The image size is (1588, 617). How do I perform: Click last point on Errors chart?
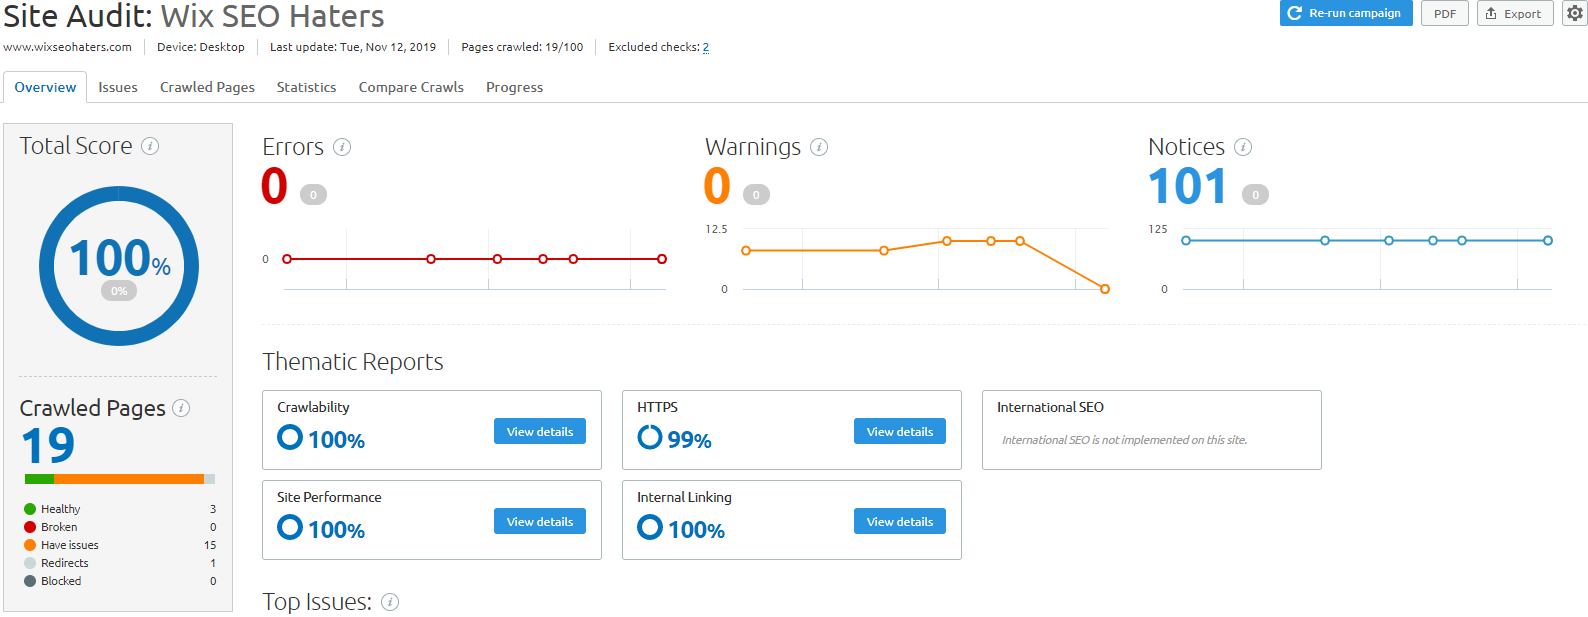662,259
